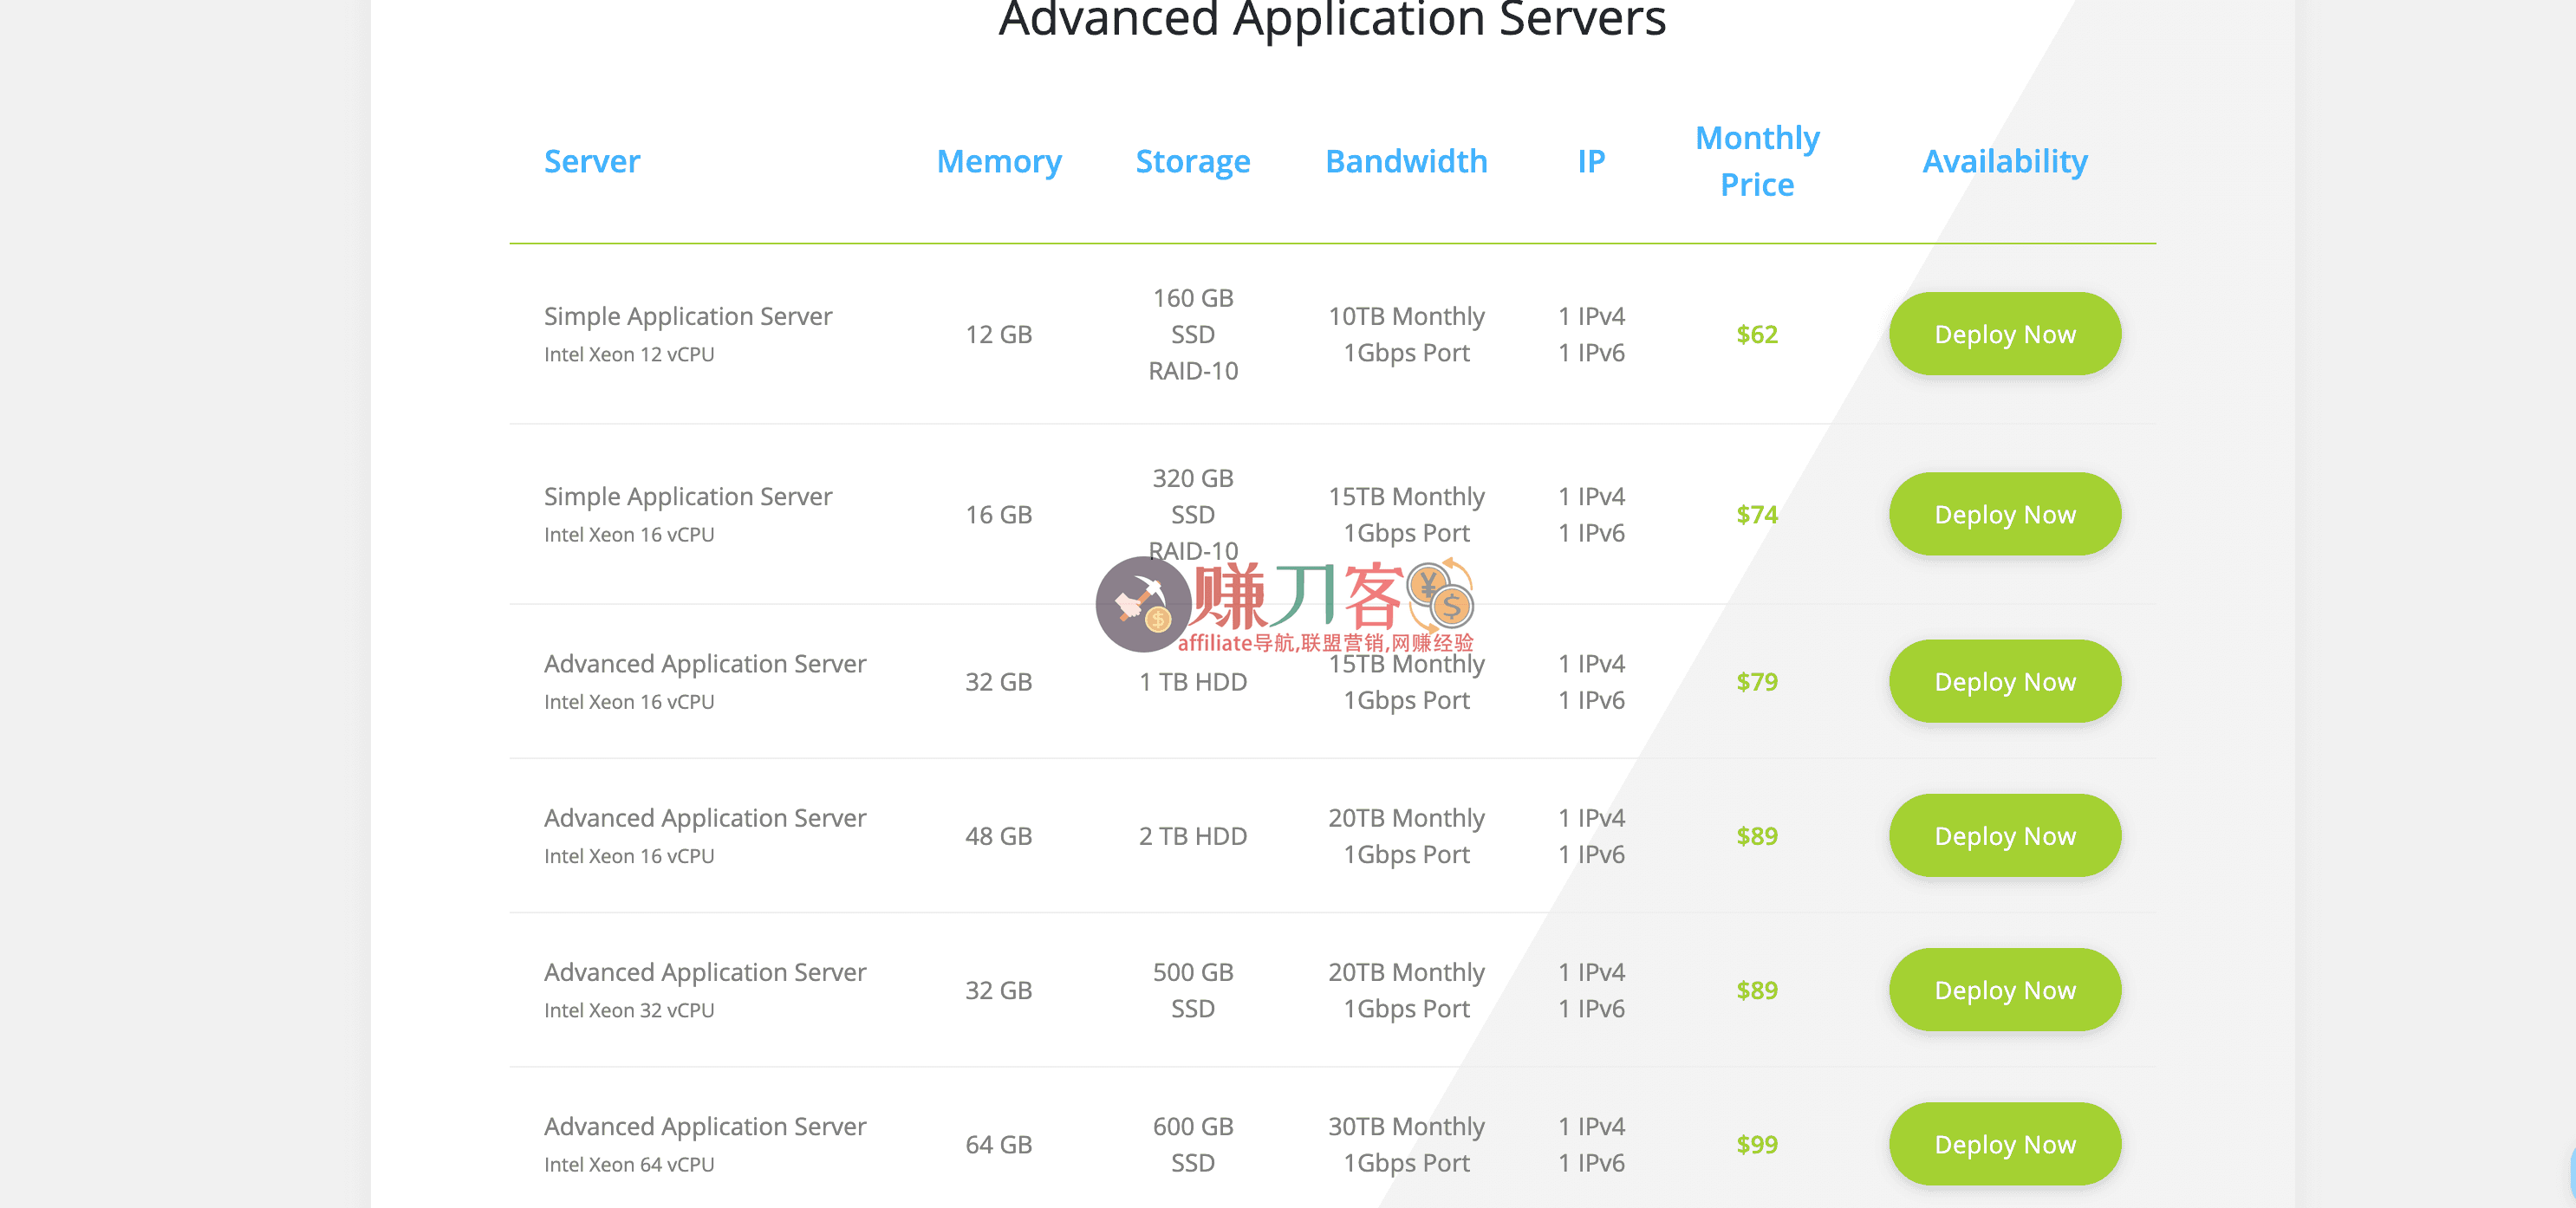2576x1208 pixels.
Task: Sort by the Storage column header
Action: point(1192,161)
